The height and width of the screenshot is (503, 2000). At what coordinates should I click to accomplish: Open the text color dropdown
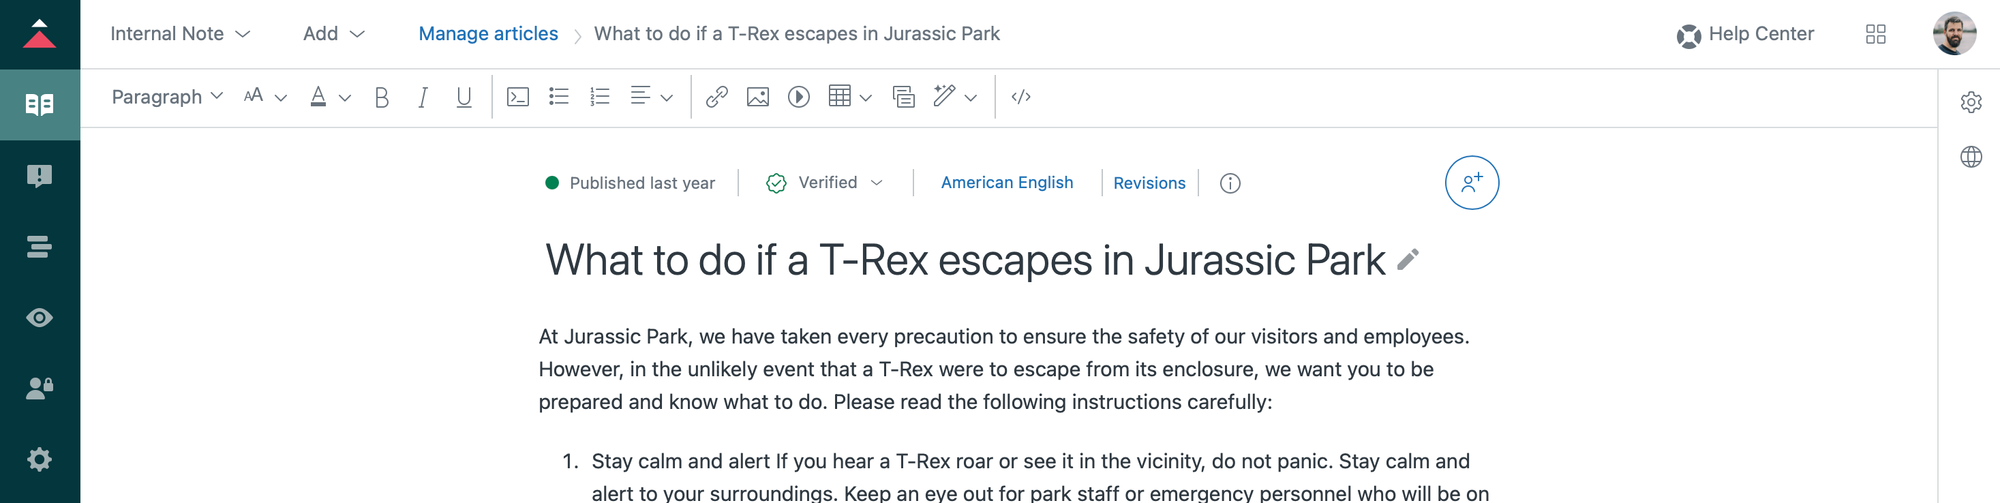pos(330,97)
